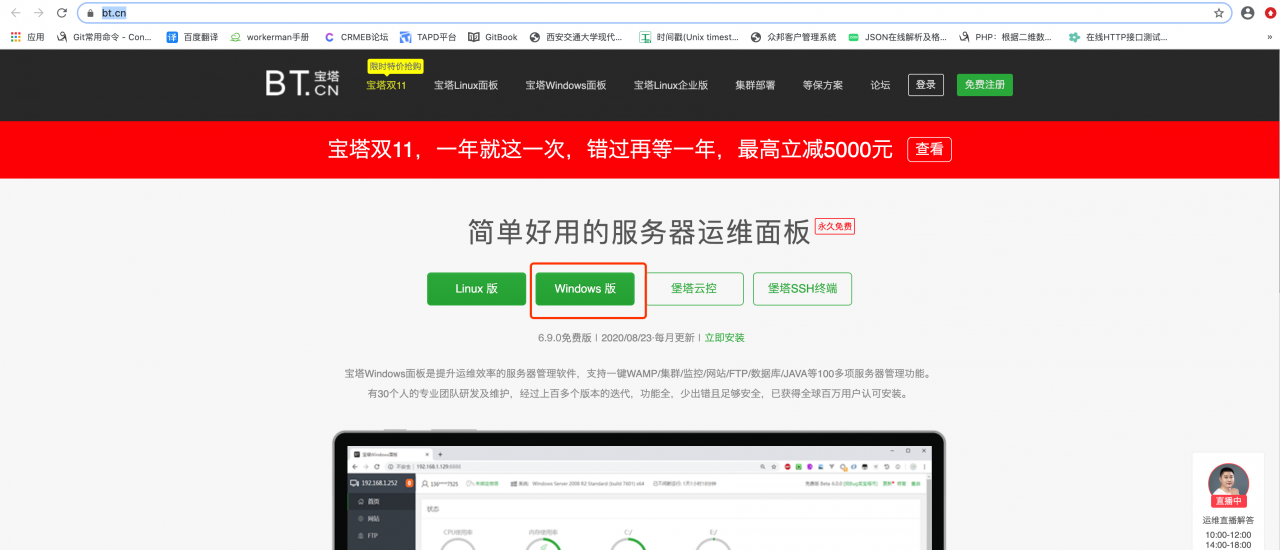Click 查看 on the red banner
Image resolution: width=1280 pixels, height=550 pixels.
pyautogui.click(x=930, y=149)
